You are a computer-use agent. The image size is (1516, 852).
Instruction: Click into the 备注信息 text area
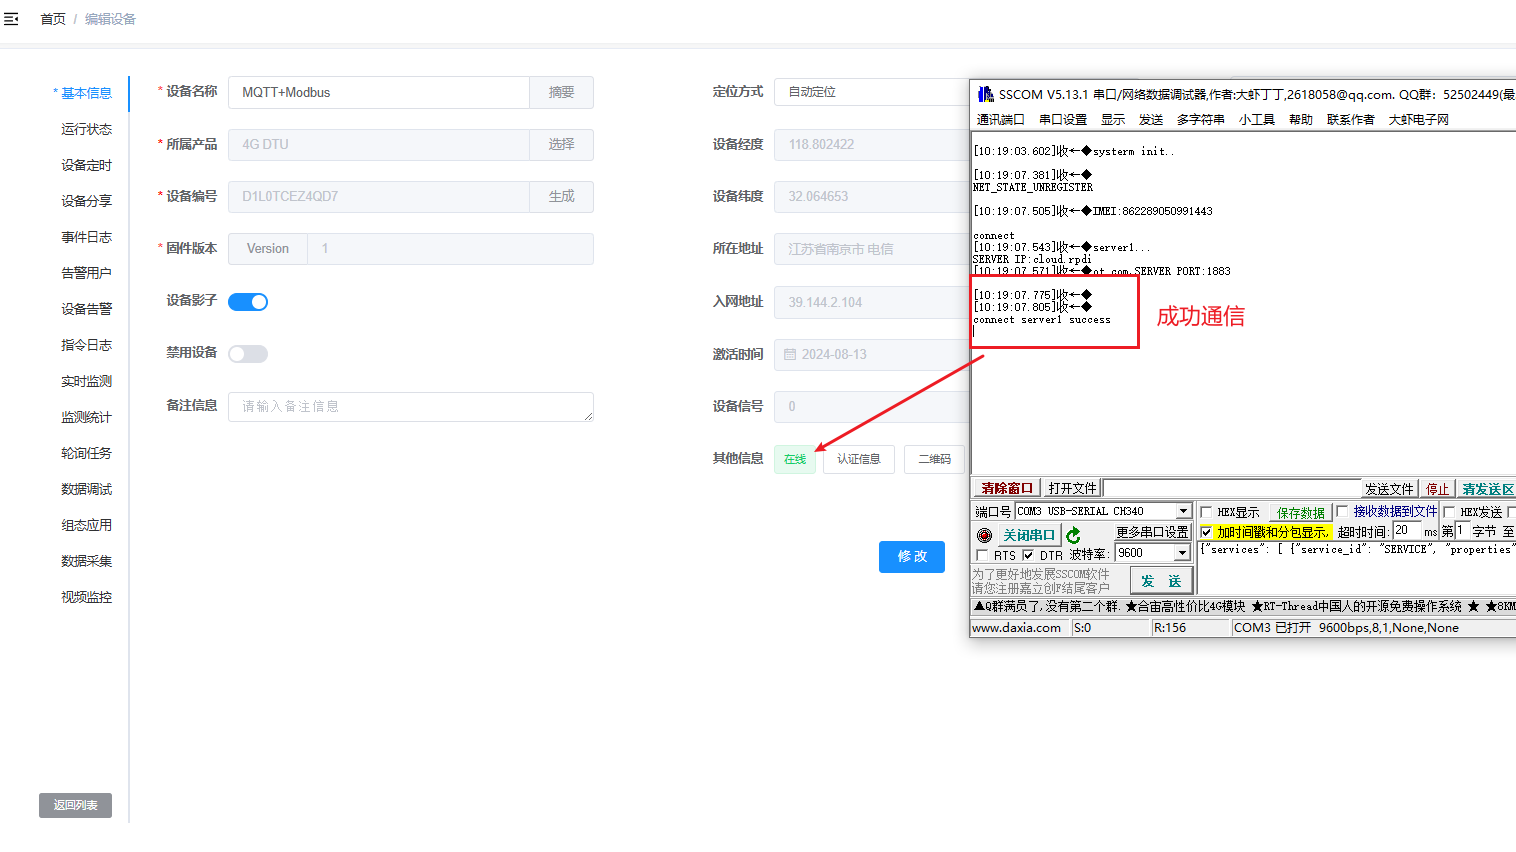(x=410, y=407)
